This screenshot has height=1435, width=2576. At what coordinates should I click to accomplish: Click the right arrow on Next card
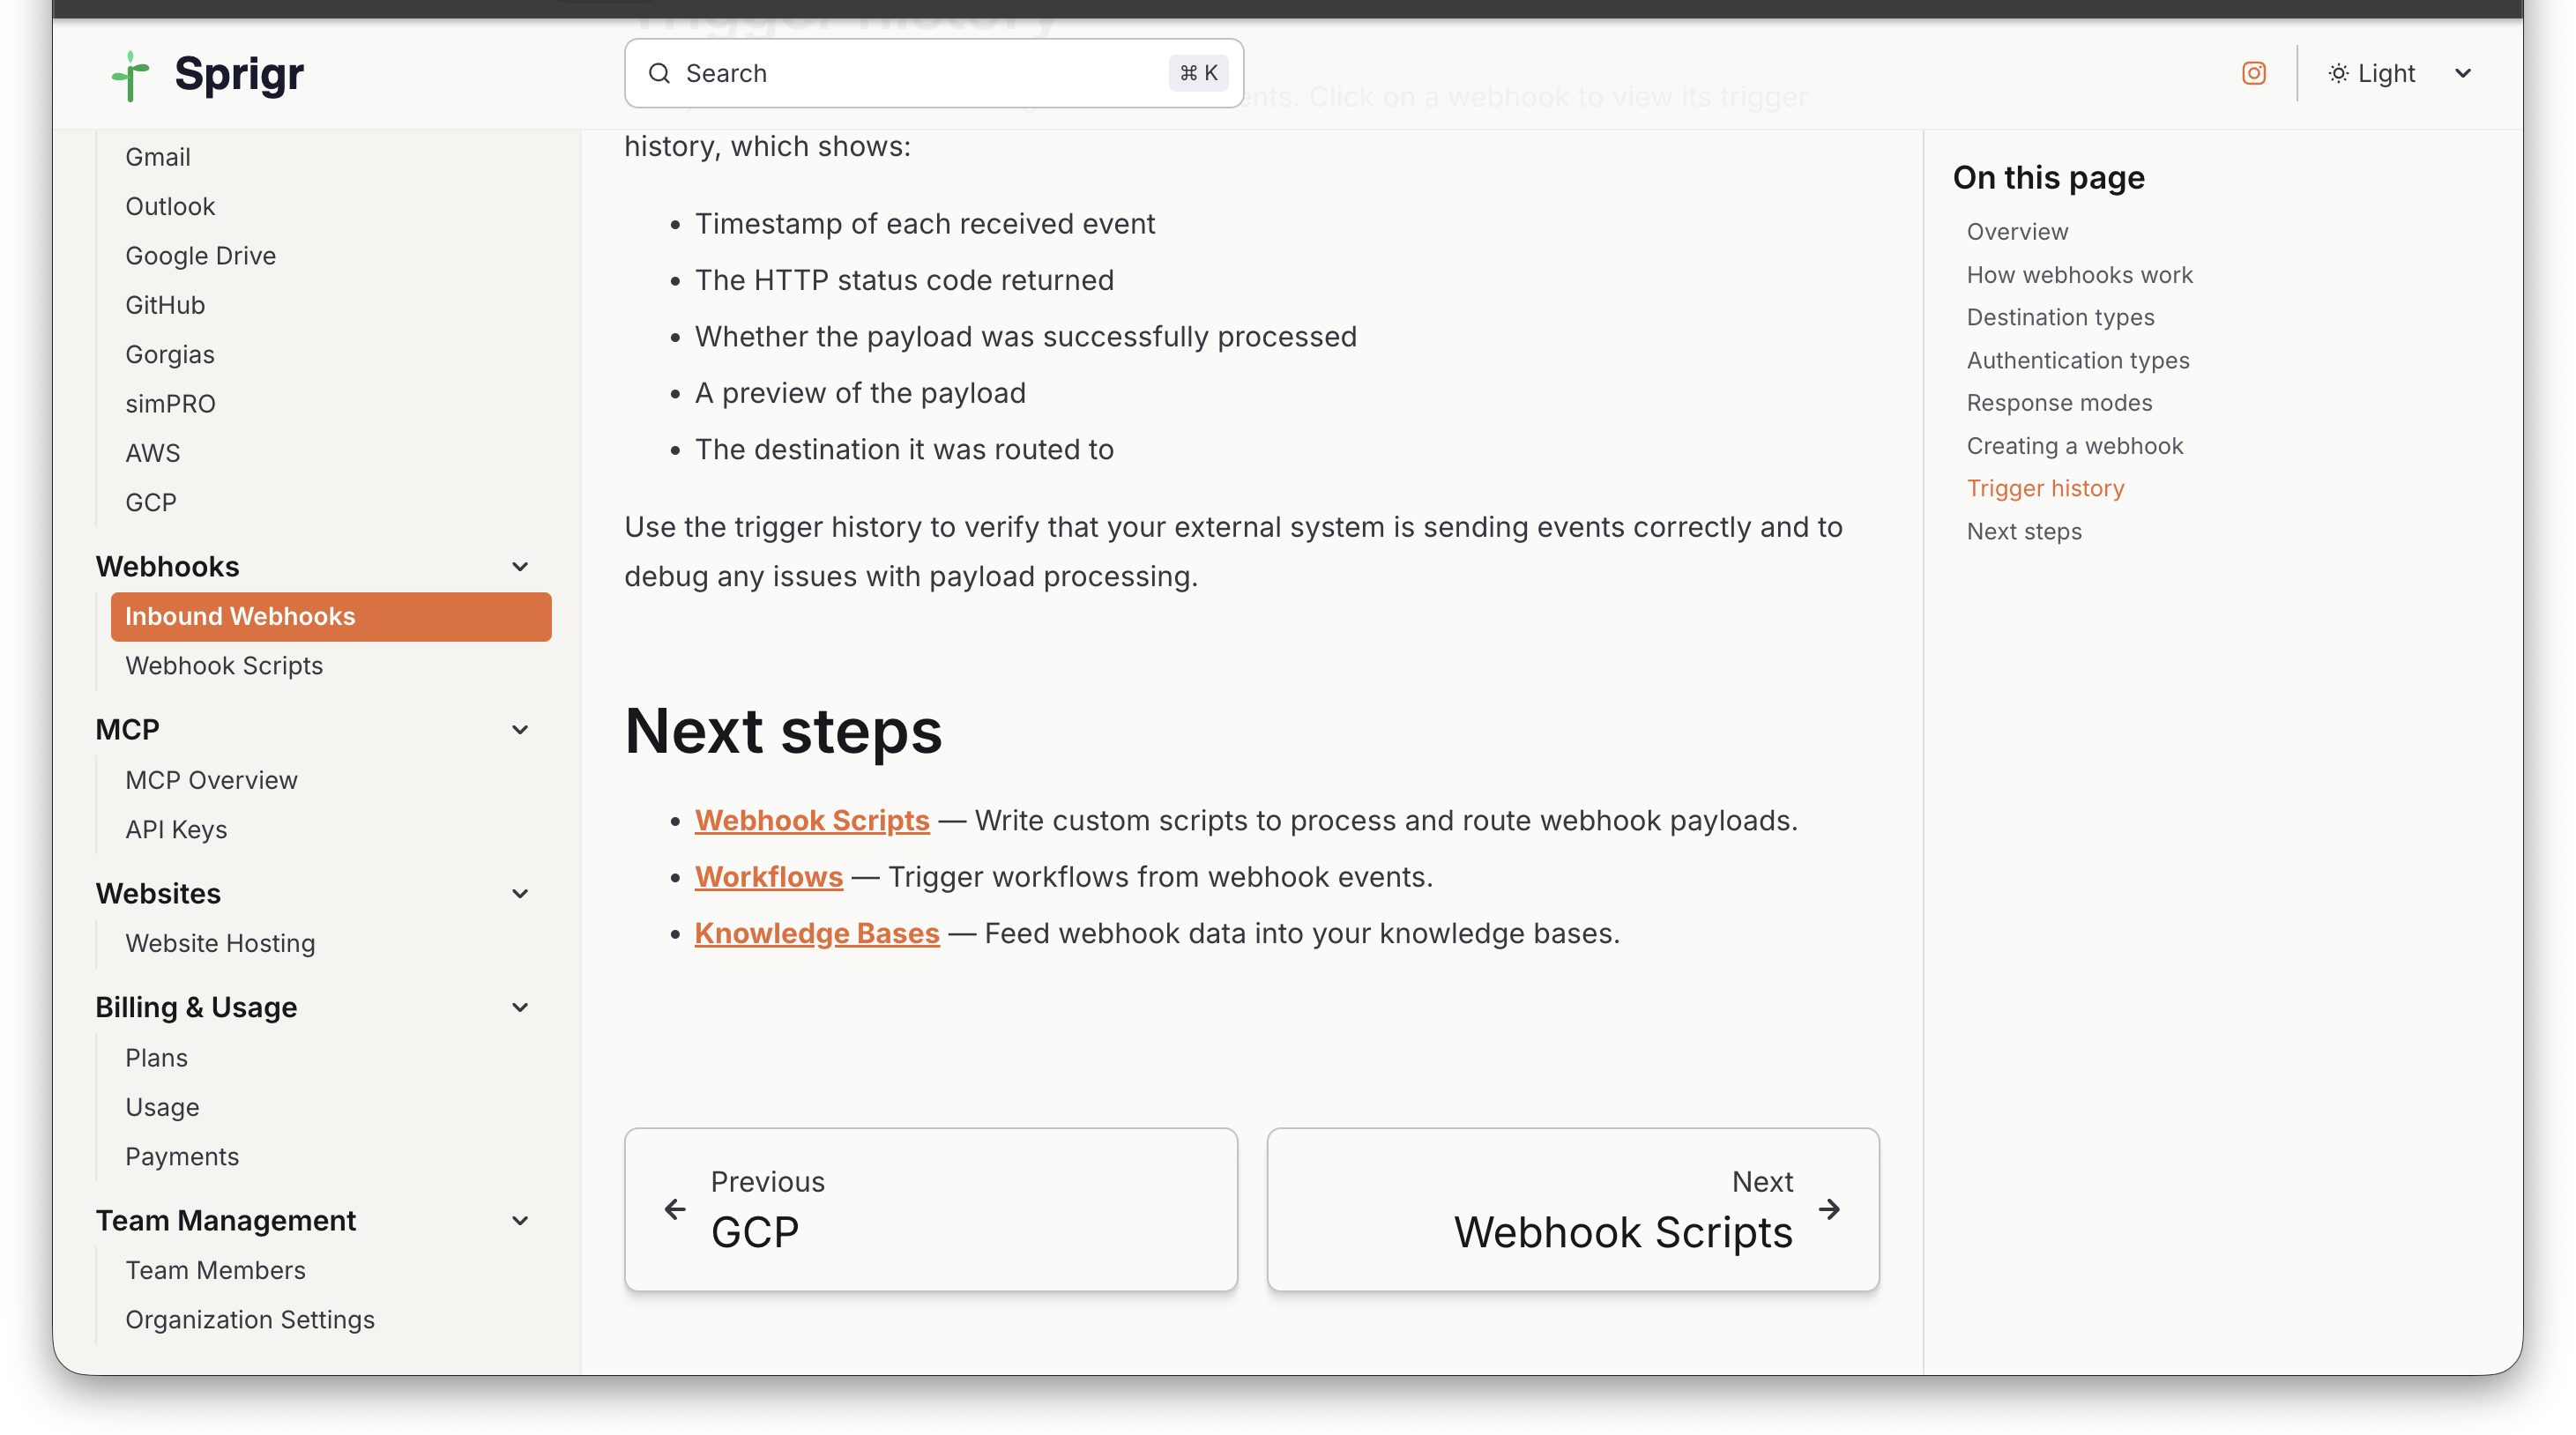click(x=1829, y=1209)
